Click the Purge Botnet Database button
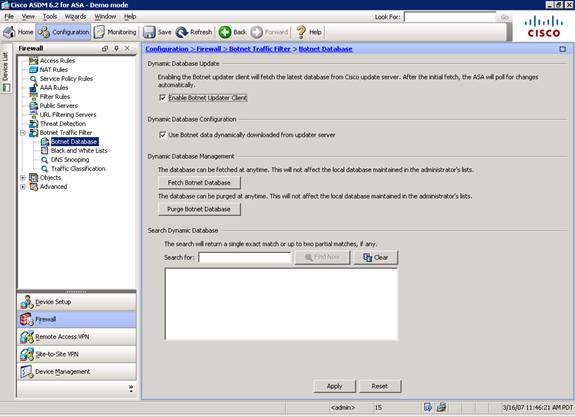 click(x=199, y=209)
